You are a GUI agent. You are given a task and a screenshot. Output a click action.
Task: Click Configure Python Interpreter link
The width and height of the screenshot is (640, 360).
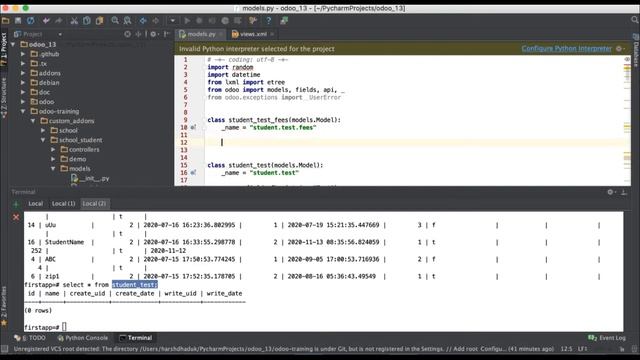pos(567,49)
